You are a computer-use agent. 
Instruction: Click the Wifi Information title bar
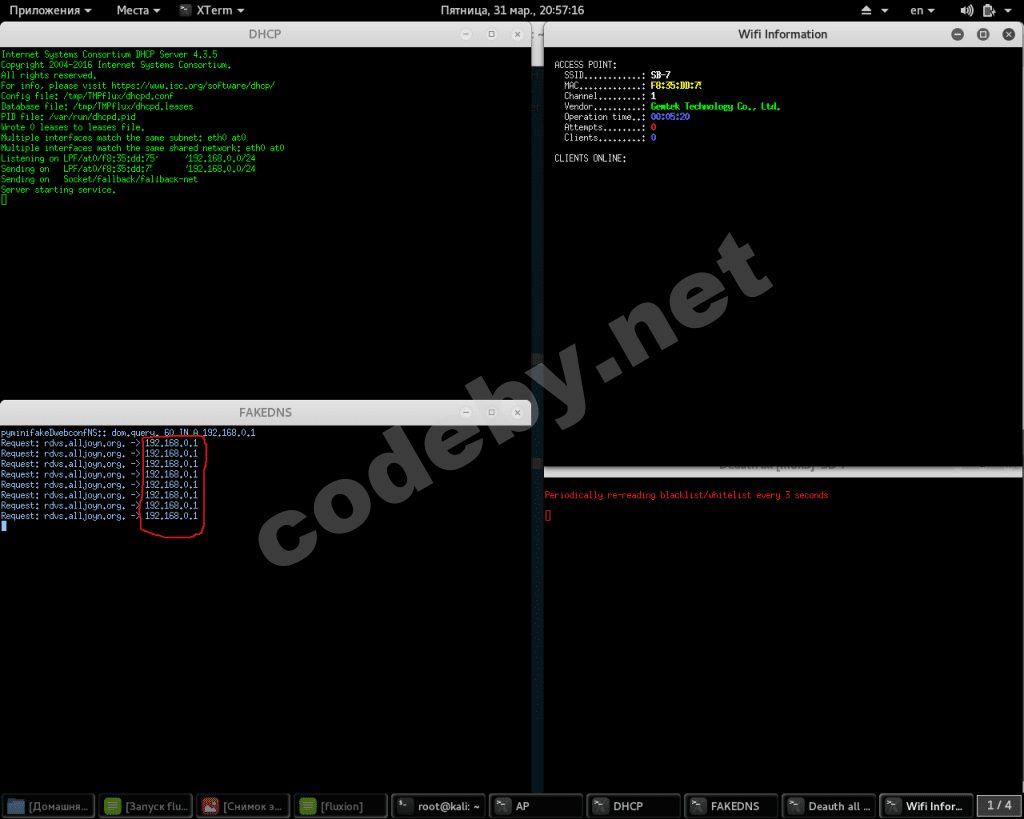tap(782, 34)
